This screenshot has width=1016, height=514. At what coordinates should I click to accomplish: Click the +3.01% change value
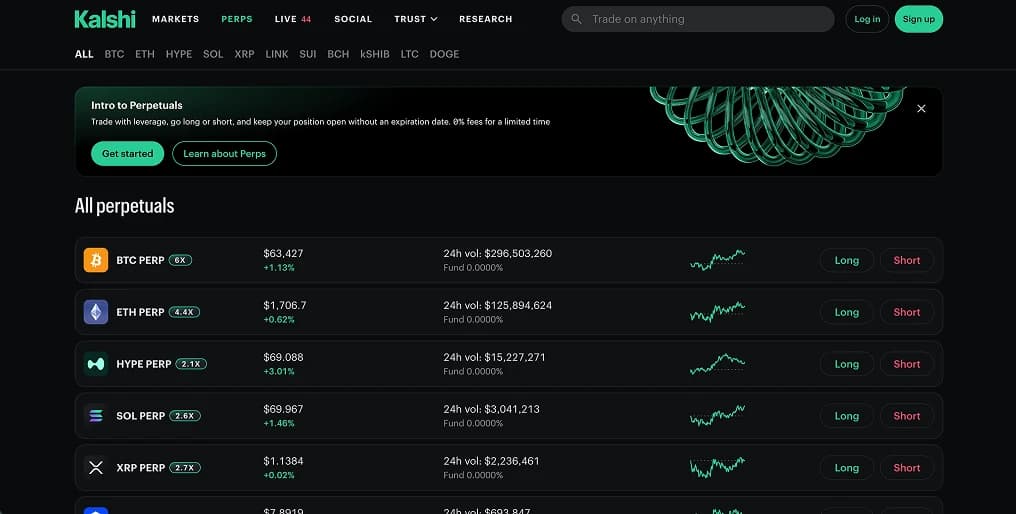(279, 371)
